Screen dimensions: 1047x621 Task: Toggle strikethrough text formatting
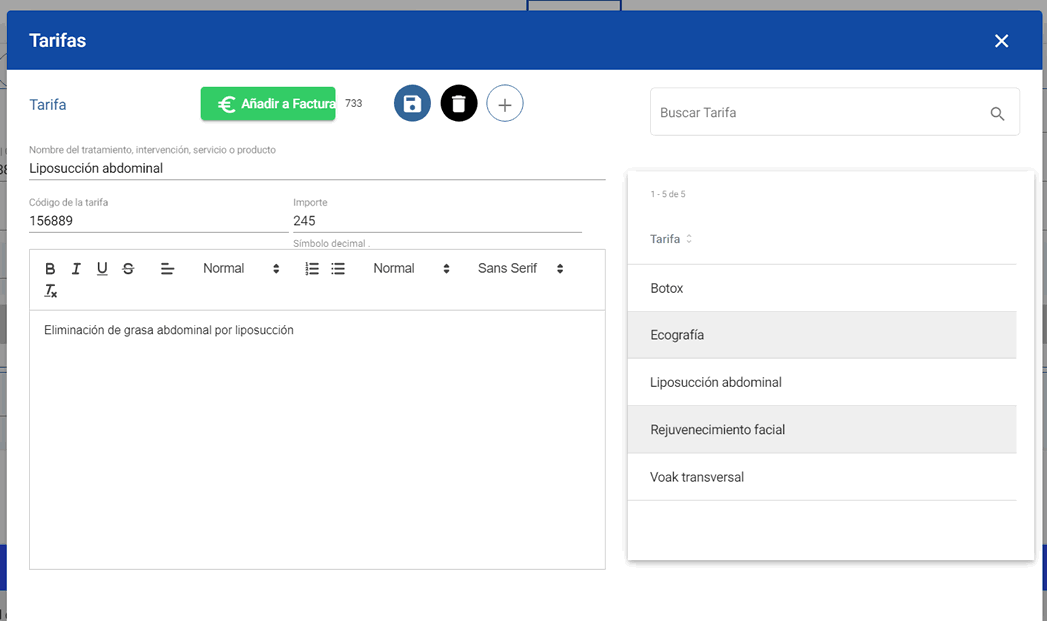pos(128,269)
